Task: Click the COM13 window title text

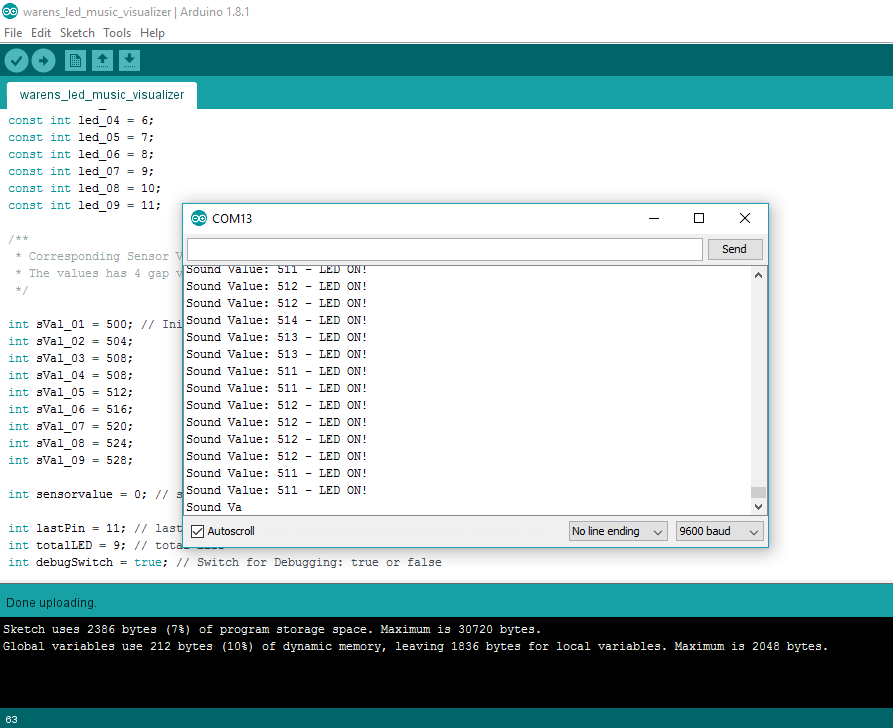Action: pyautogui.click(x=232, y=219)
